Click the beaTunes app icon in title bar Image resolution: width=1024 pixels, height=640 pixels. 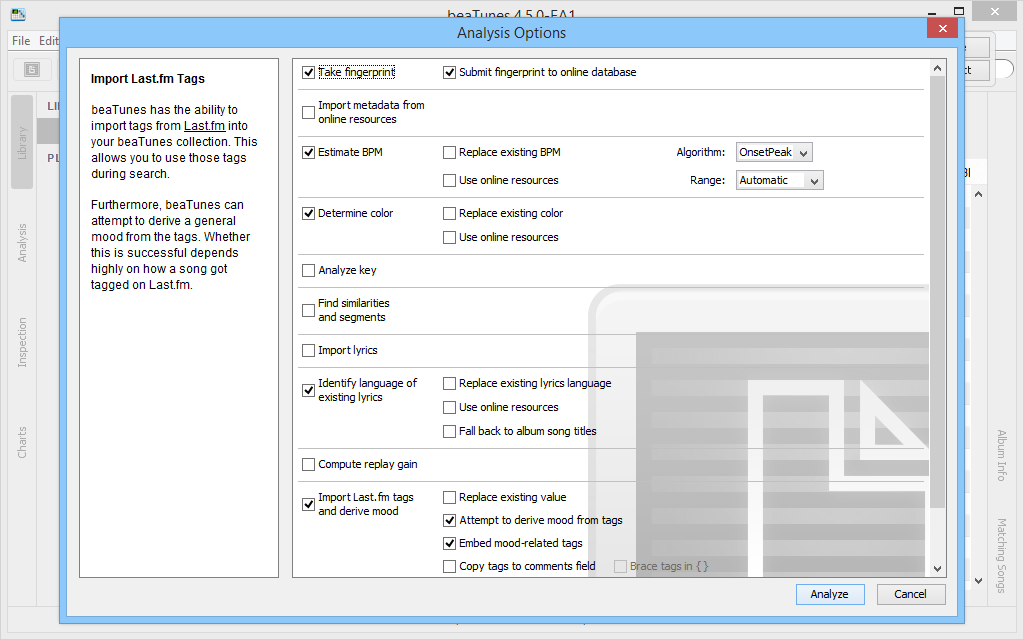pyautogui.click(x=18, y=13)
